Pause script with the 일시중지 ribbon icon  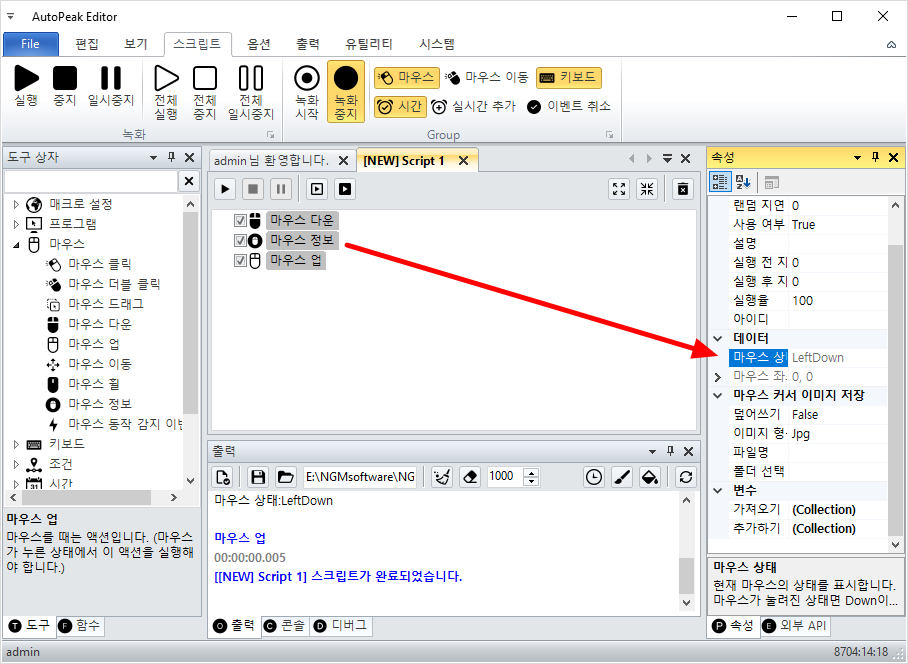click(x=111, y=85)
